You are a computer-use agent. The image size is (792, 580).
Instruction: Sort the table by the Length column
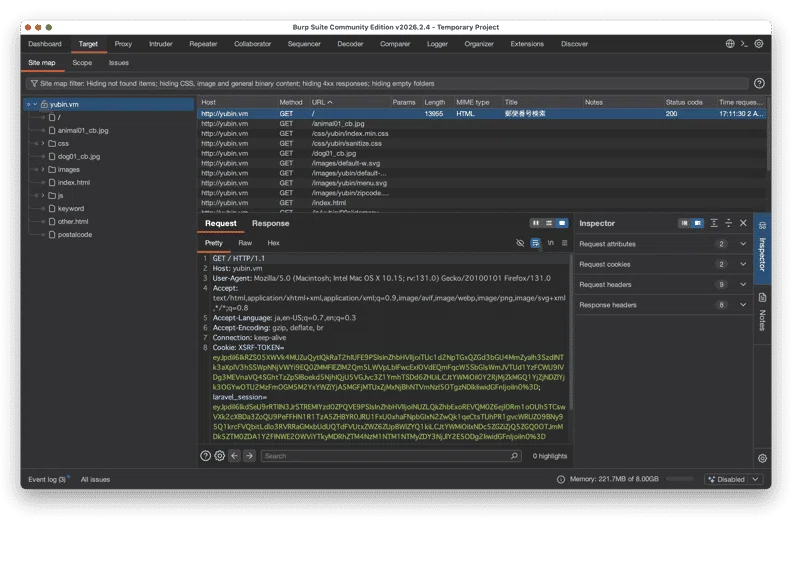pyautogui.click(x=437, y=102)
